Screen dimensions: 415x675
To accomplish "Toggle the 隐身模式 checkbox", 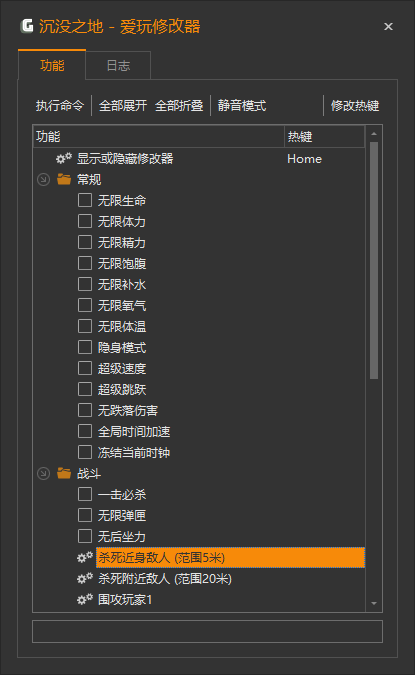I will coord(85,347).
